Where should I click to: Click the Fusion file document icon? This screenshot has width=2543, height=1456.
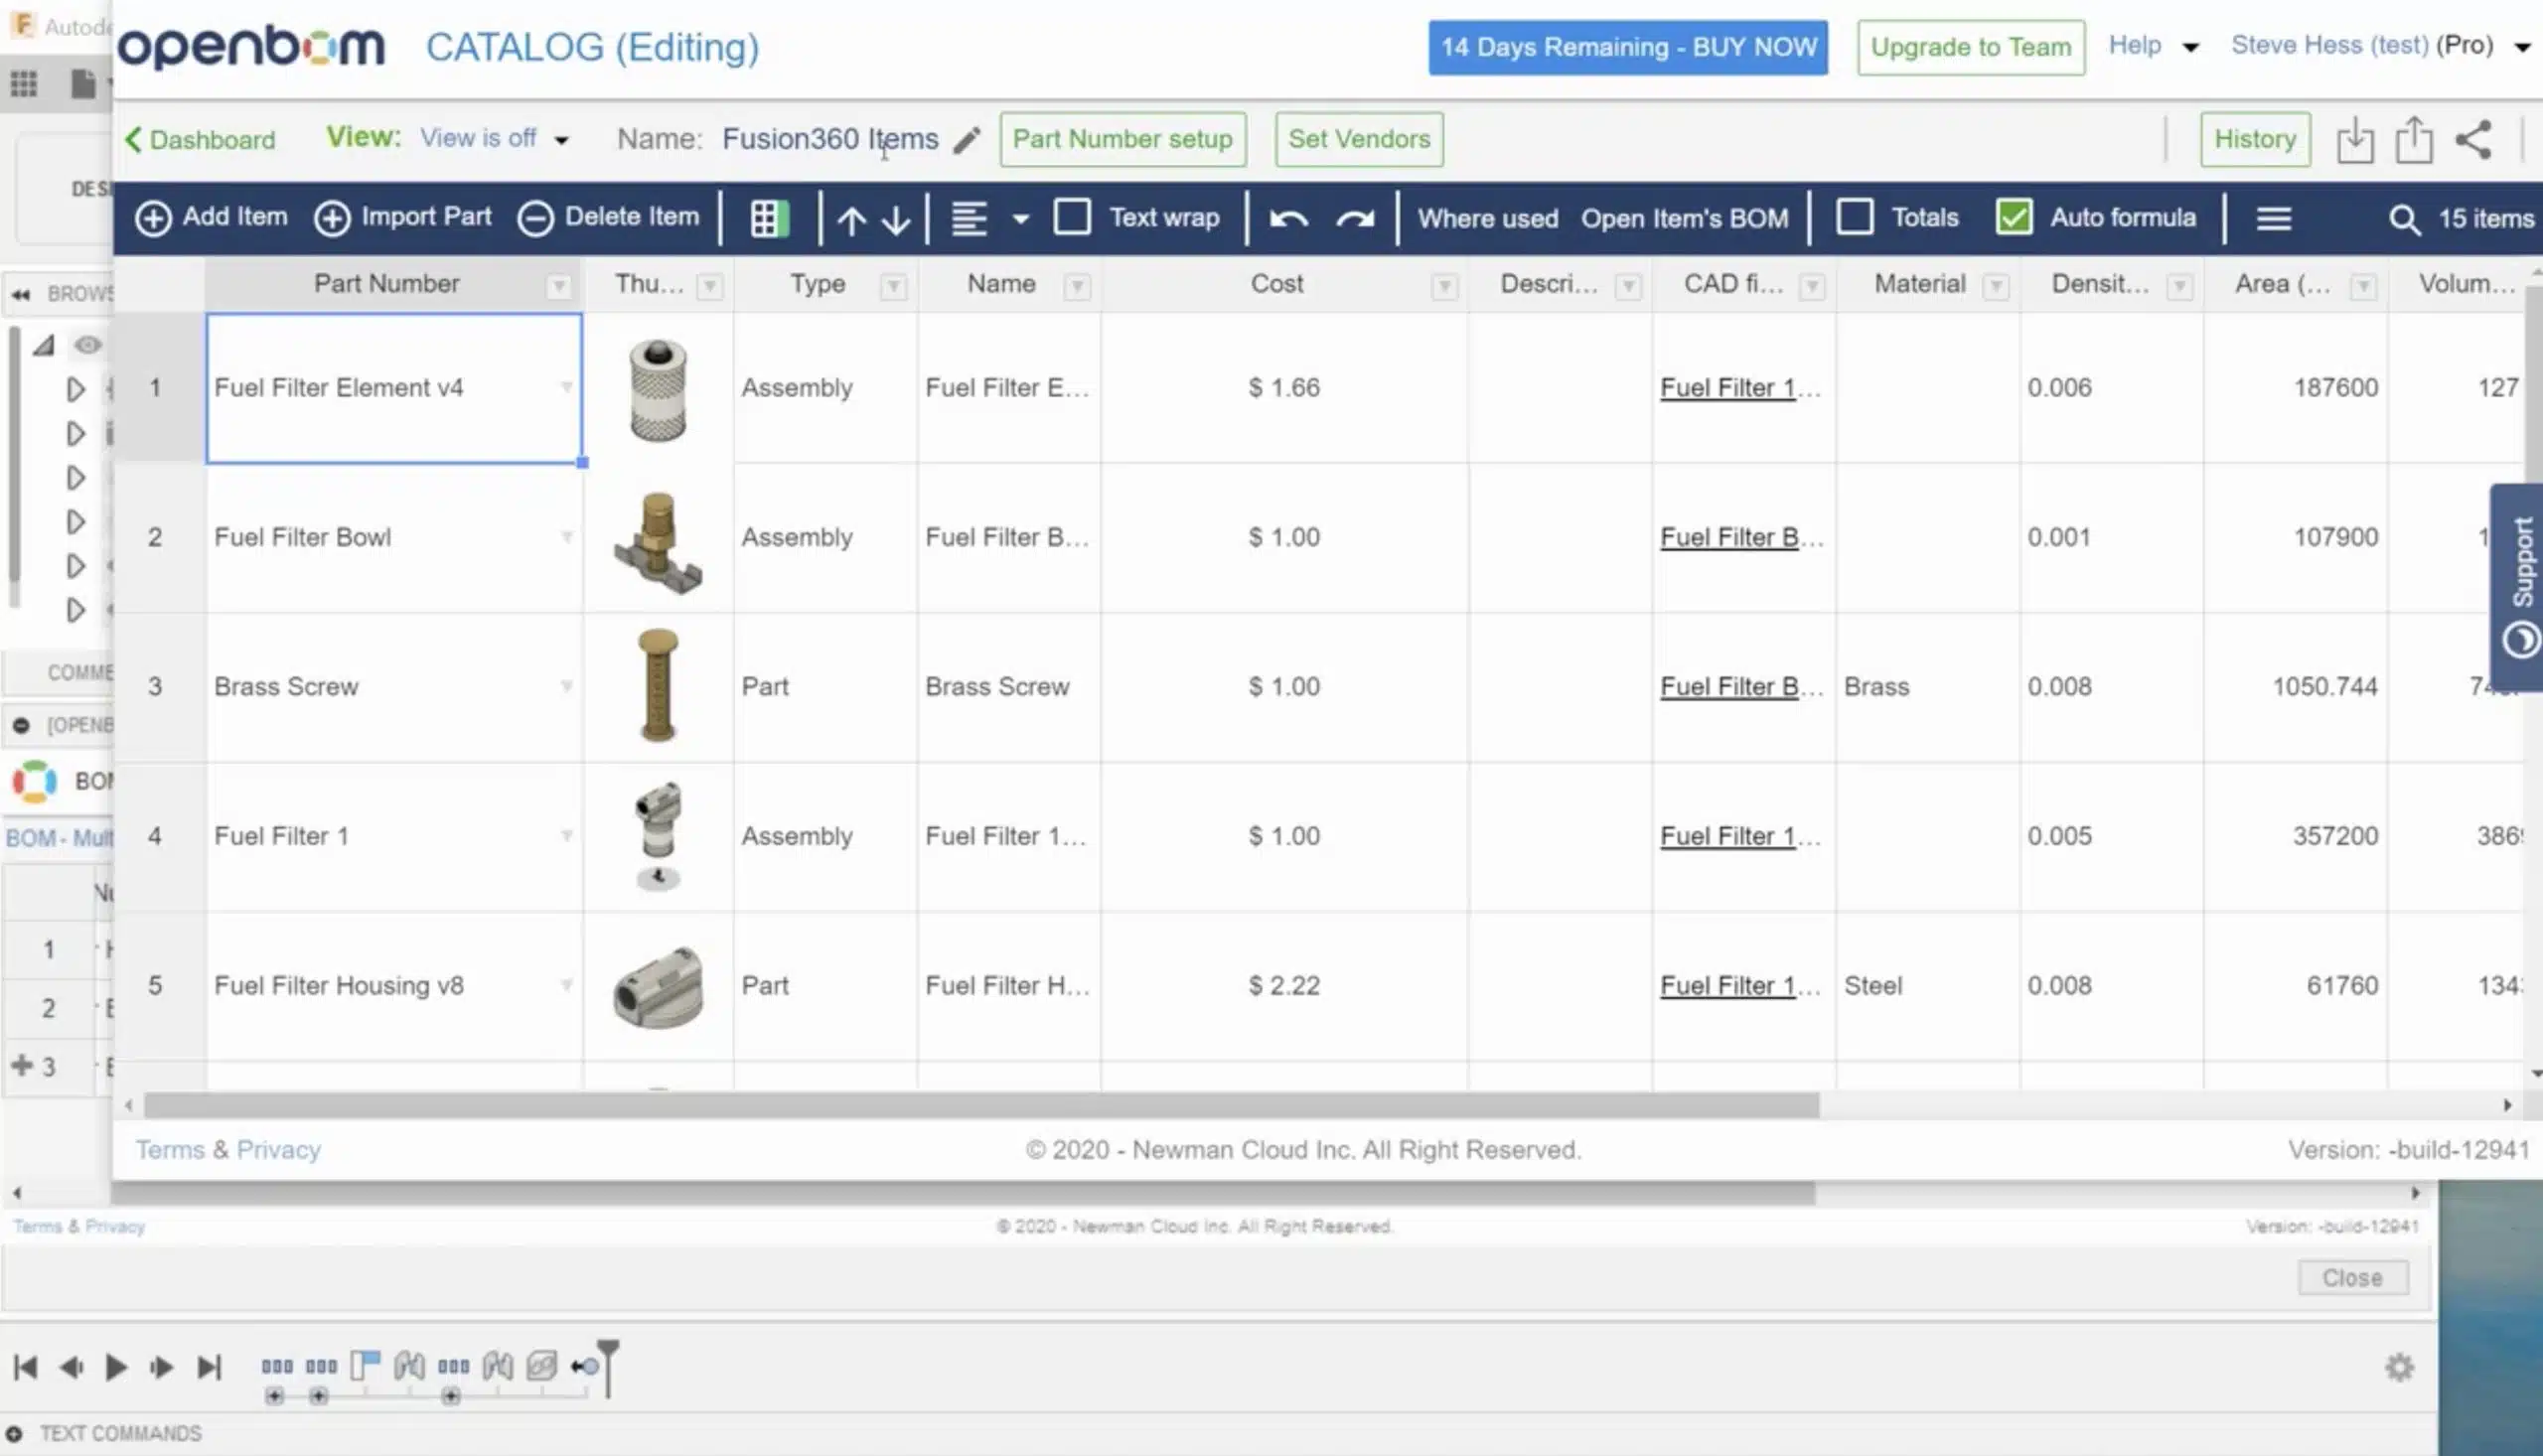point(84,84)
